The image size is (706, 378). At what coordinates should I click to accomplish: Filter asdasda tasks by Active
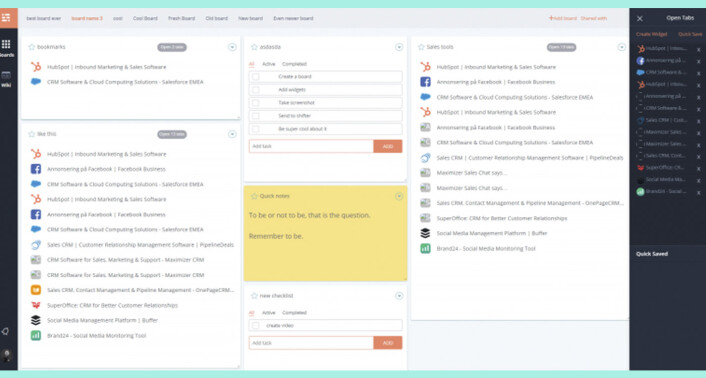coord(269,64)
